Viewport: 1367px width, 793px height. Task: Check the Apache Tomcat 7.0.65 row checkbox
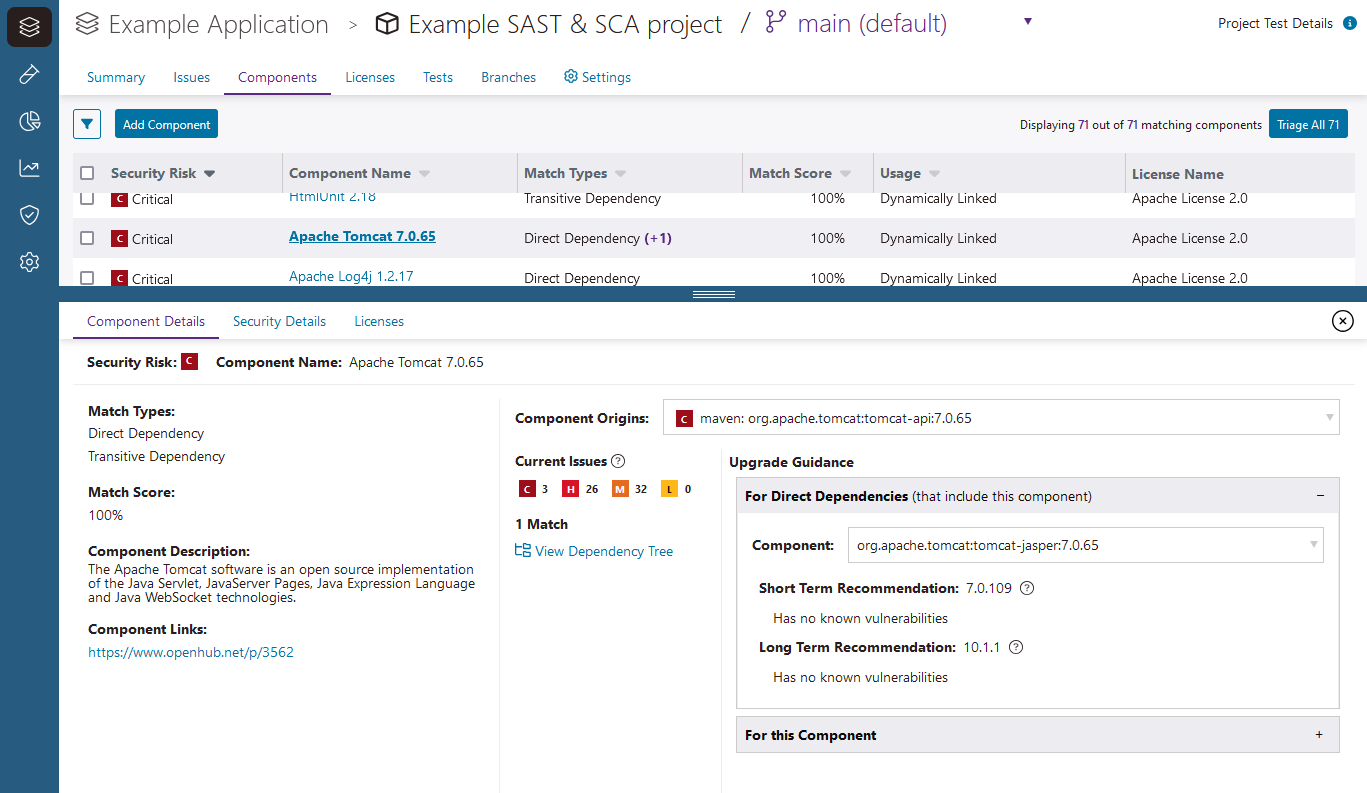click(x=87, y=238)
